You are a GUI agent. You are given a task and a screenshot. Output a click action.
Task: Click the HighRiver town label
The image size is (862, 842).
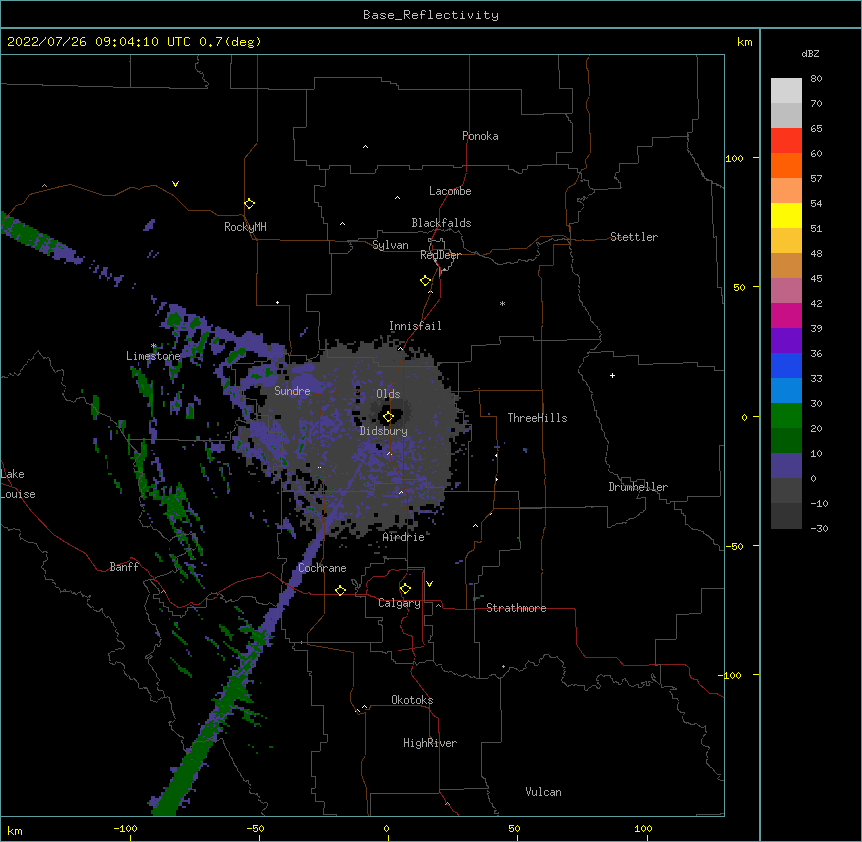(430, 743)
